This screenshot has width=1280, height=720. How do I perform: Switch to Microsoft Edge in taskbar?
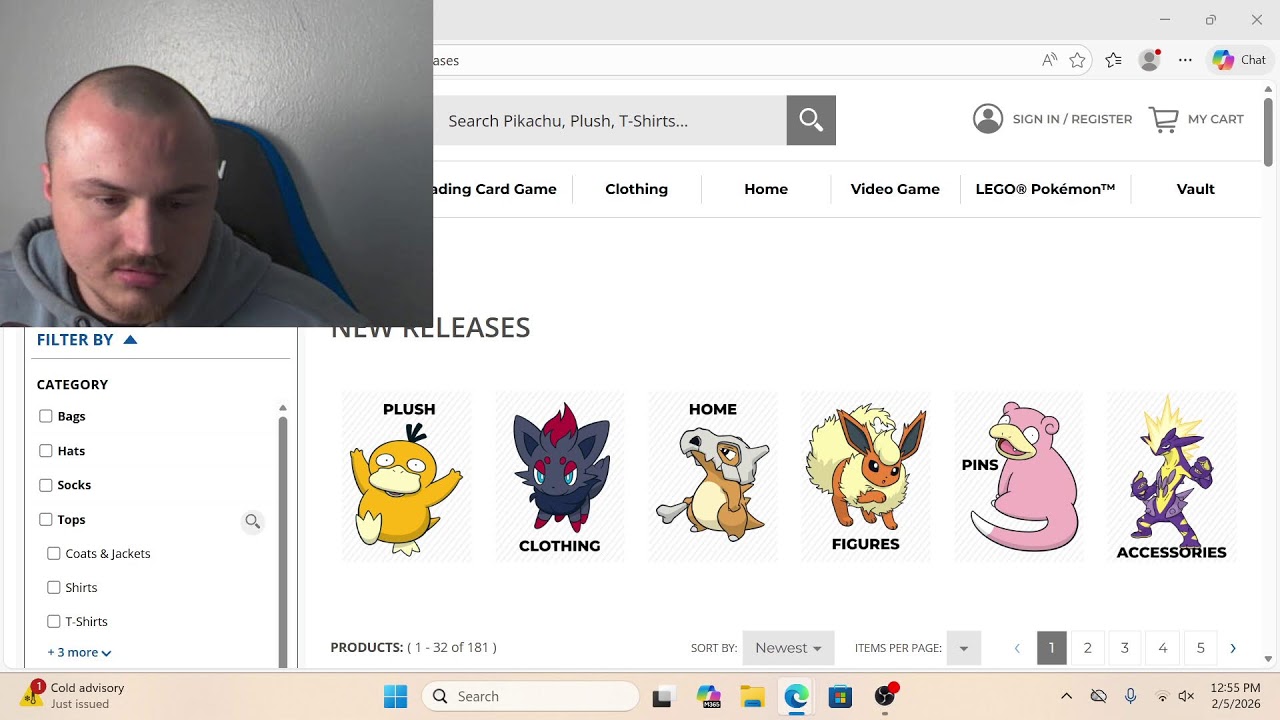click(x=796, y=697)
